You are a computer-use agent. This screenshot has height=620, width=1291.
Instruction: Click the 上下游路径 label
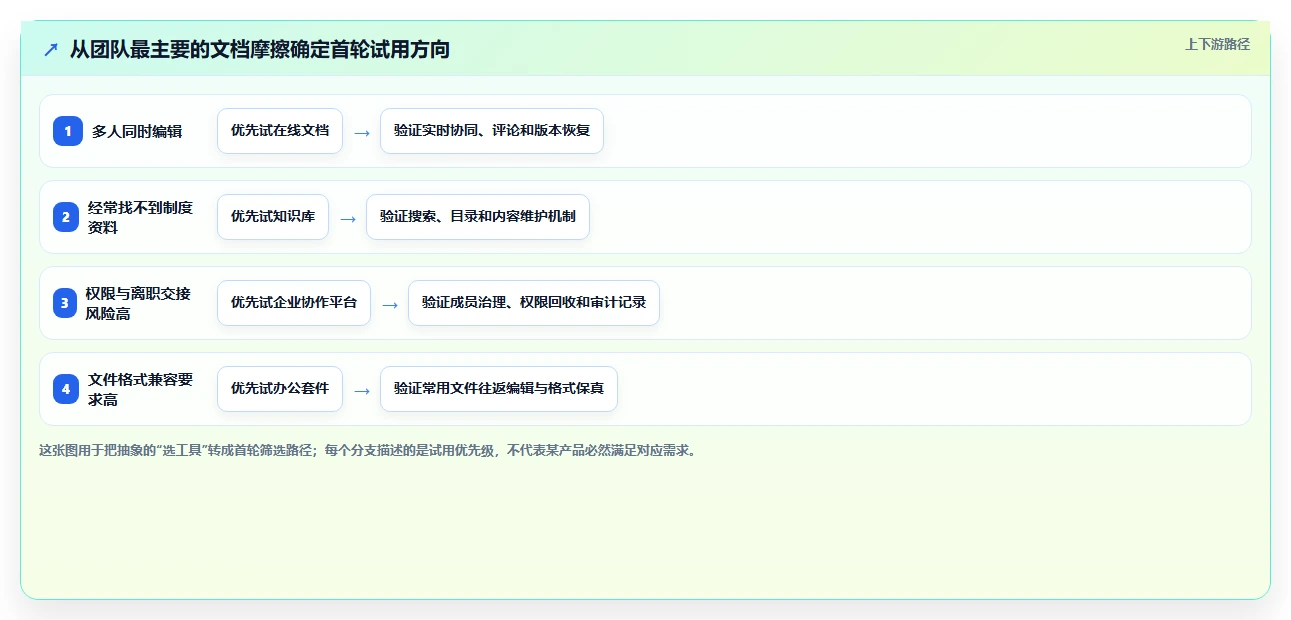click(x=1217, y=44)
